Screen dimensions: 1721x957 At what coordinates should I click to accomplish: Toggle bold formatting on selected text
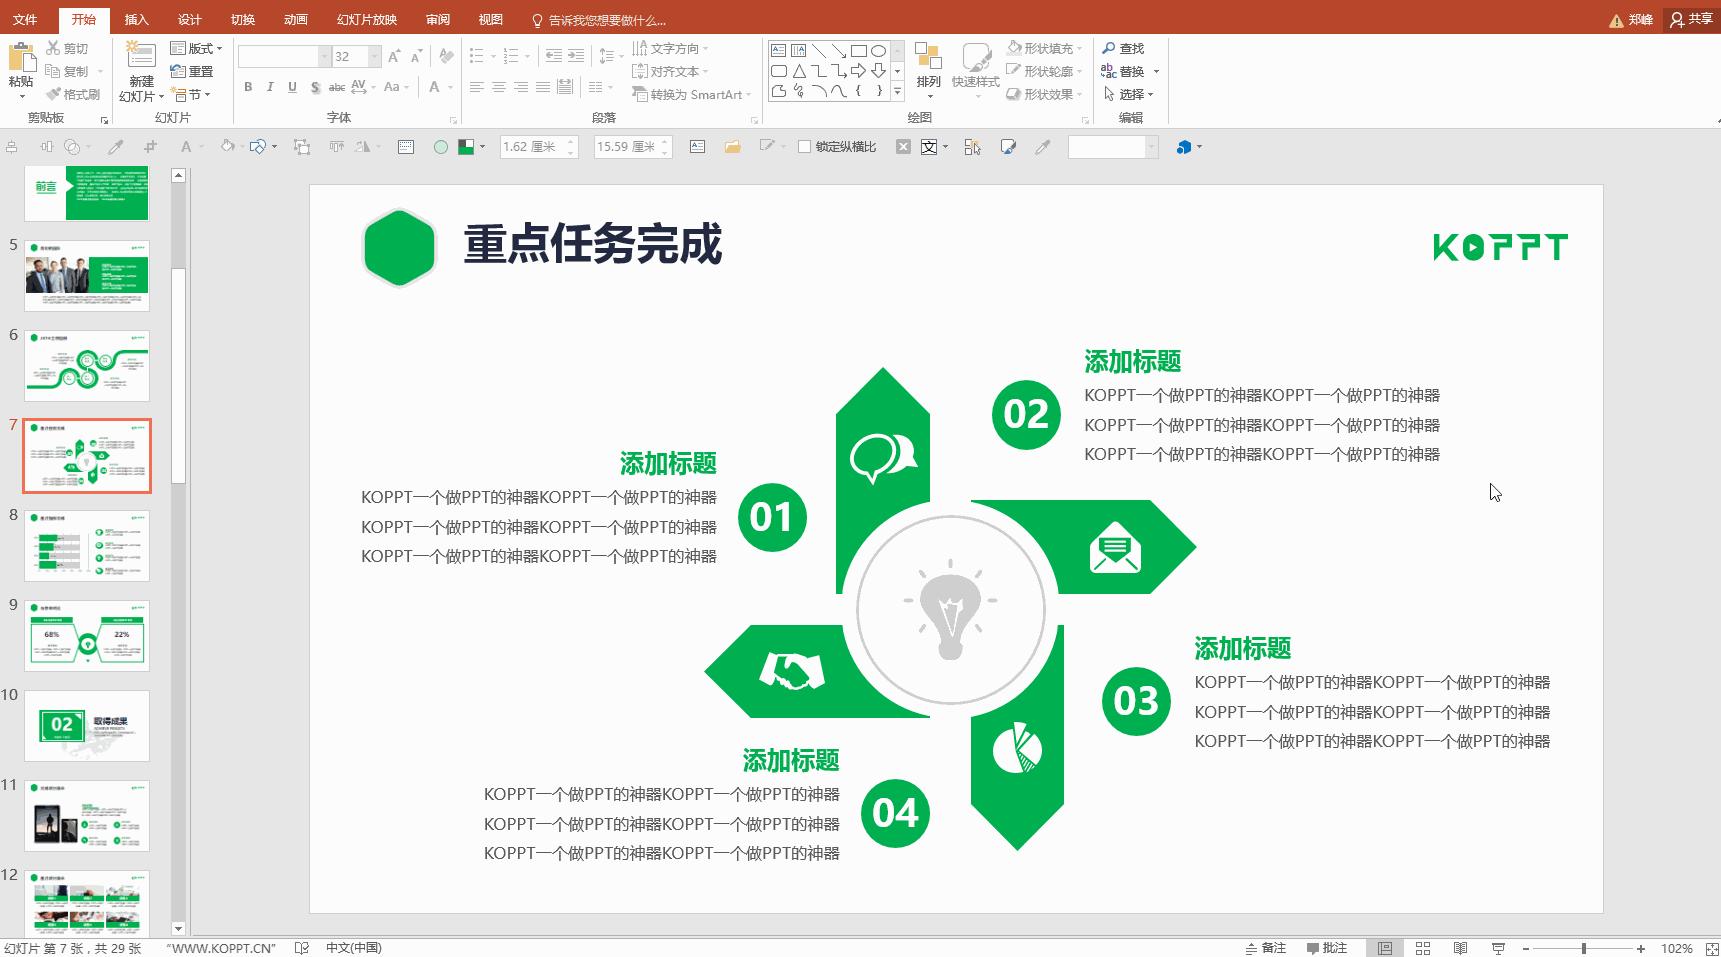[x=248, y=87]
